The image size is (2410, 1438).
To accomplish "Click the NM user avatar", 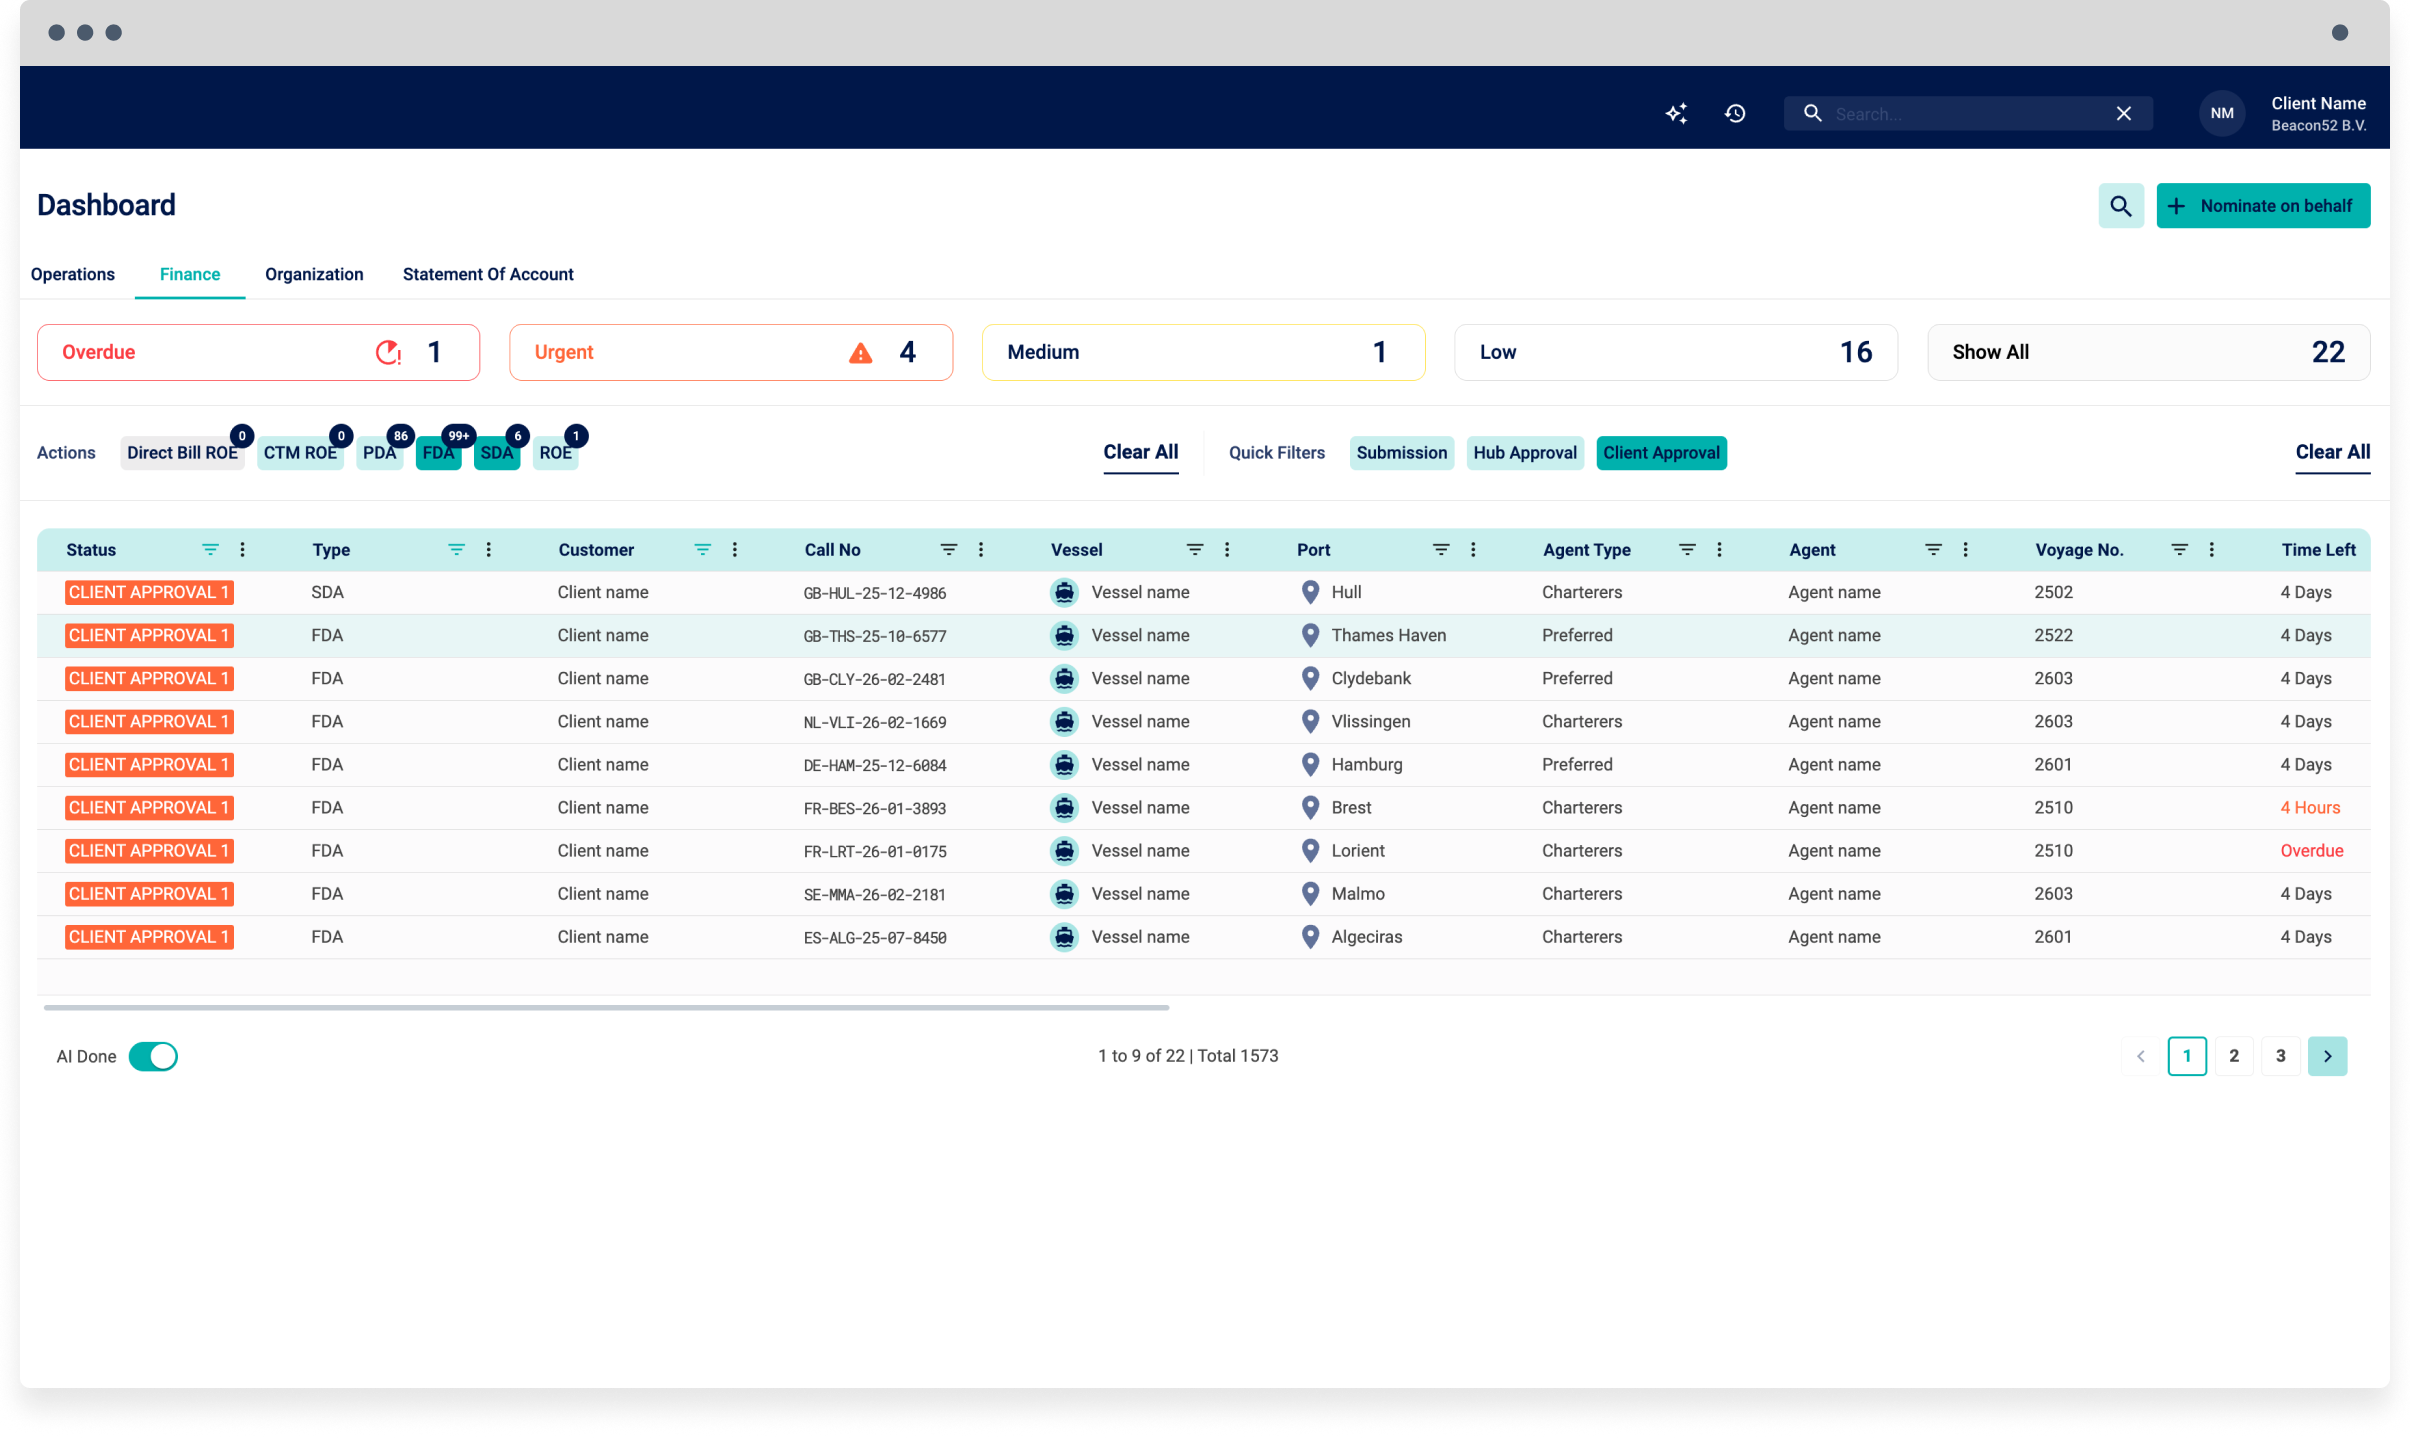I will 2221,113.
